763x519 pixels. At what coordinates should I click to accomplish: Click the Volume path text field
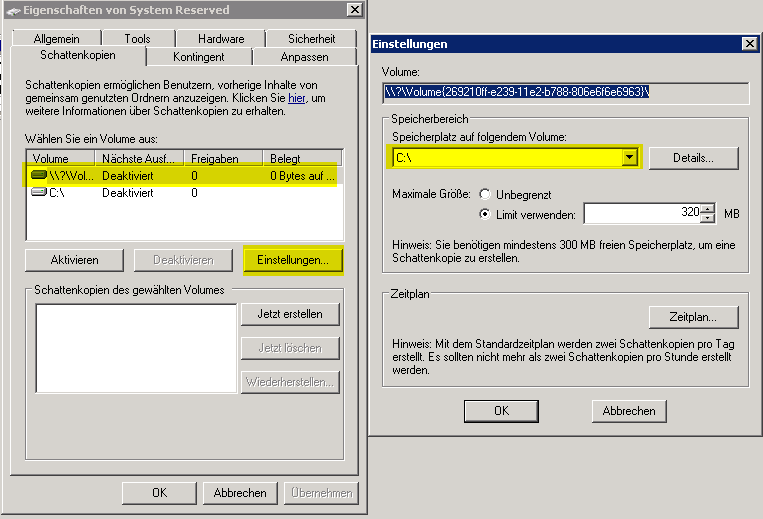pyautogui.click(x=566, y=92)
